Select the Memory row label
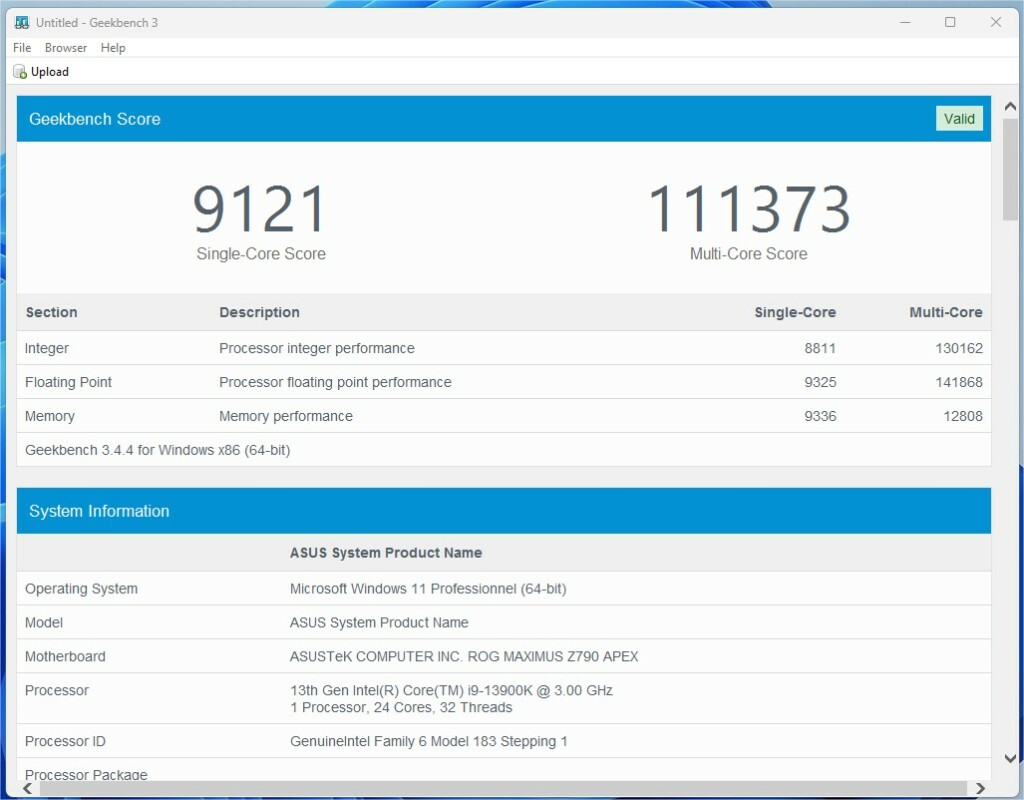 click(50, 416)
